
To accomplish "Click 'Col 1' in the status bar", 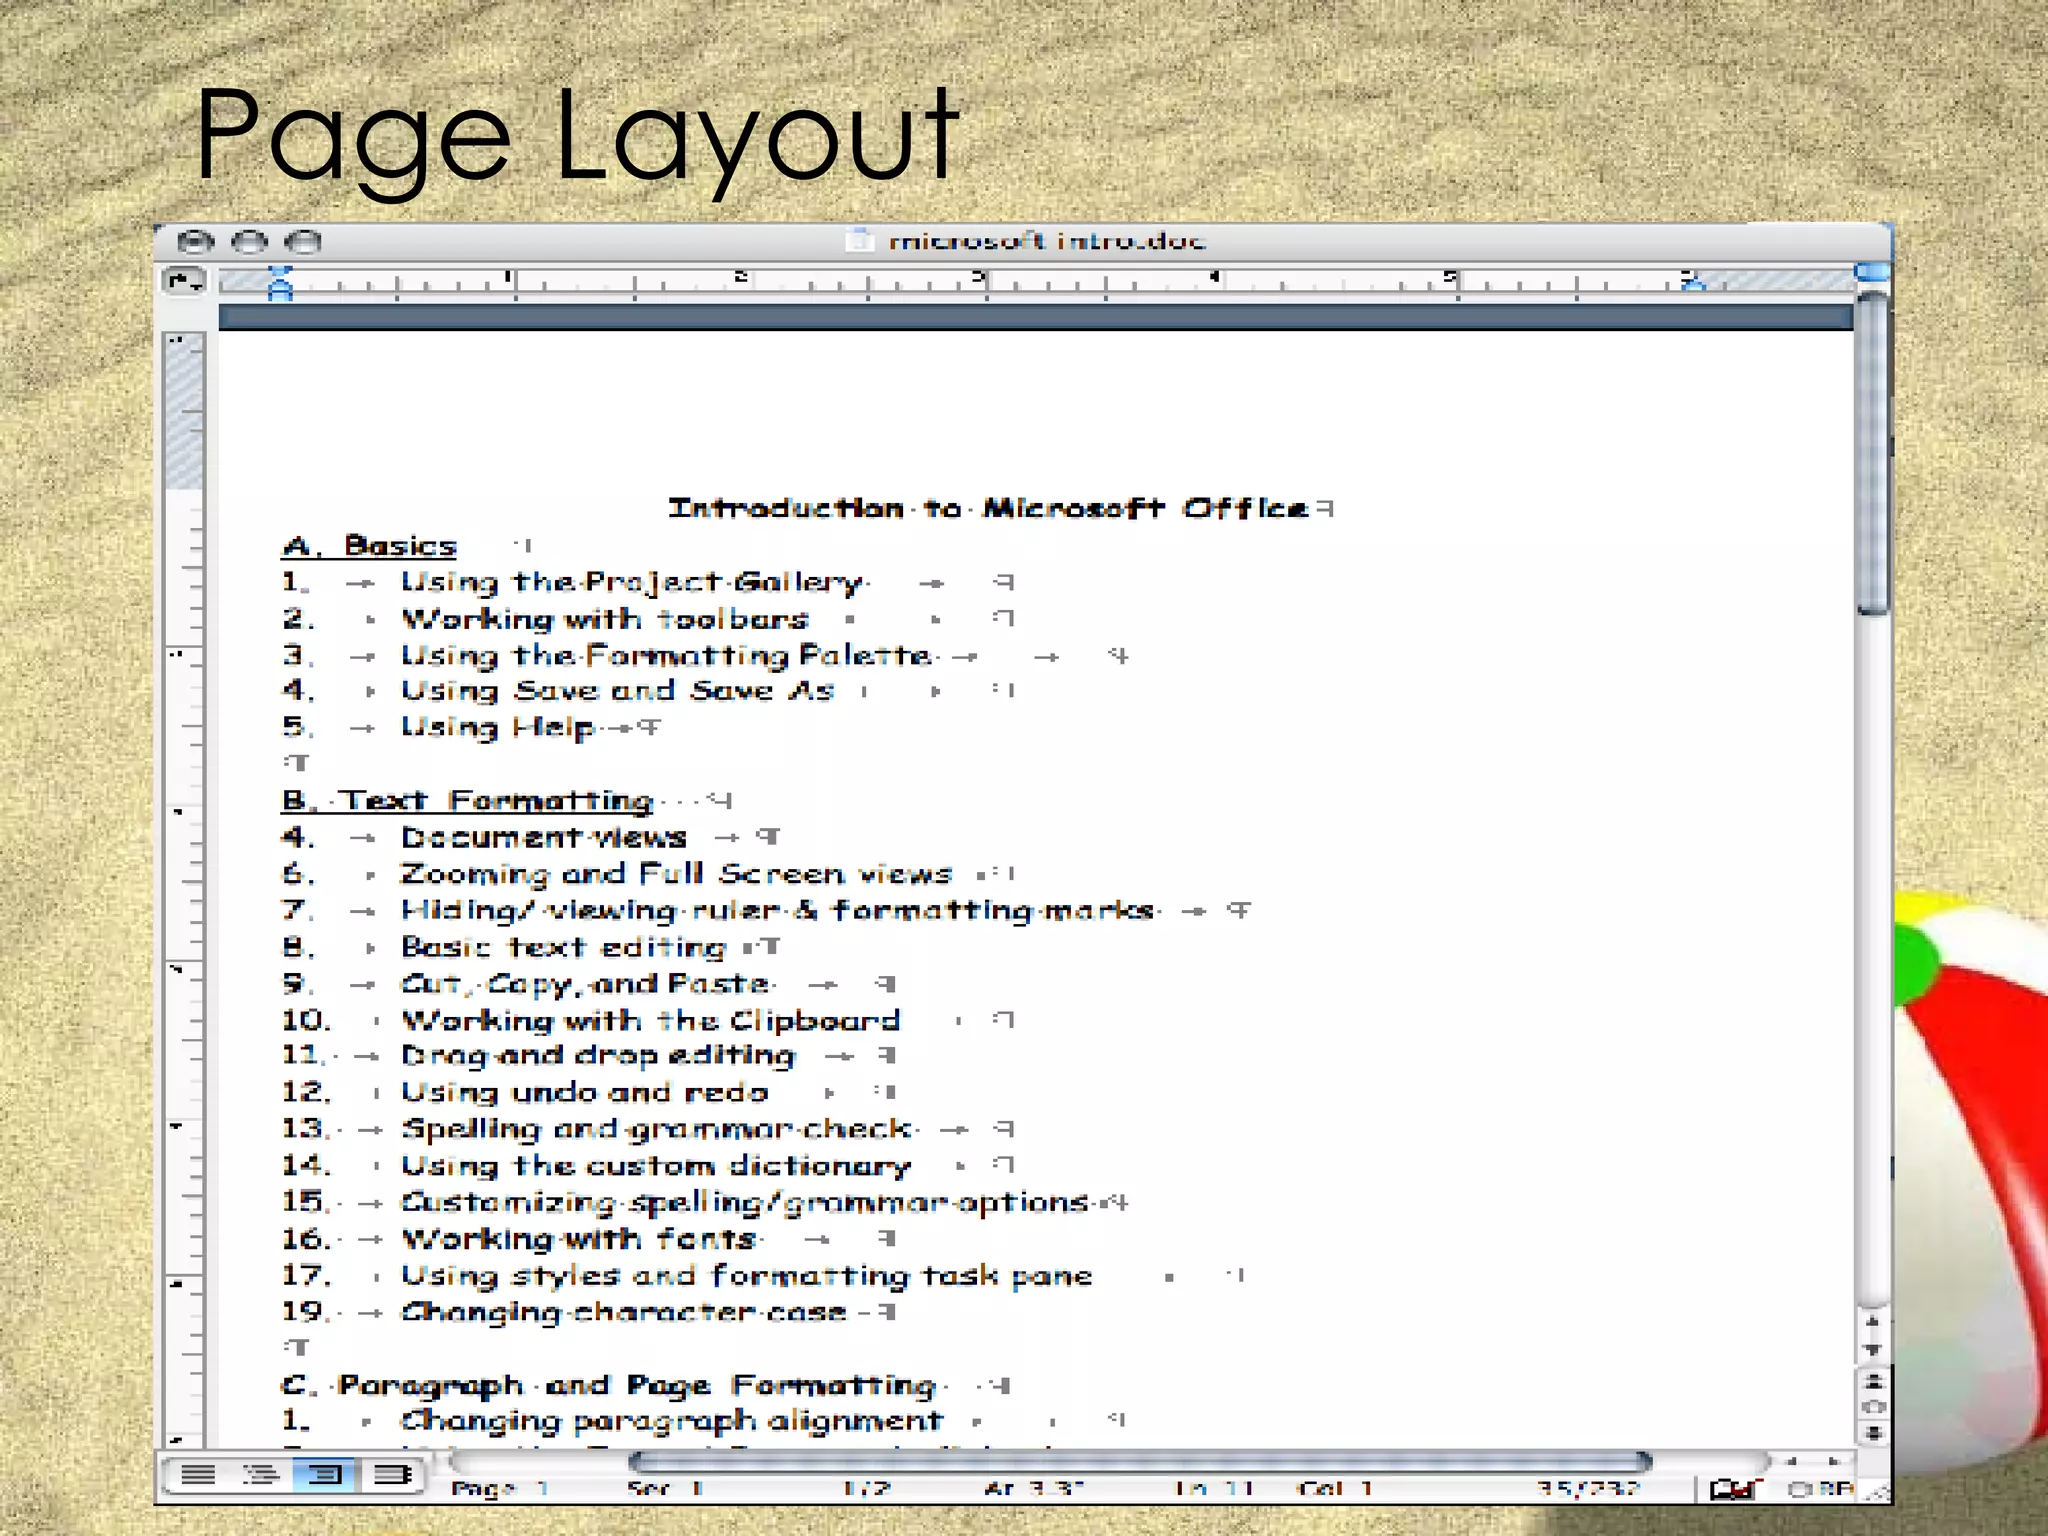I will pyautogui.click(x=1336, y=1489).
